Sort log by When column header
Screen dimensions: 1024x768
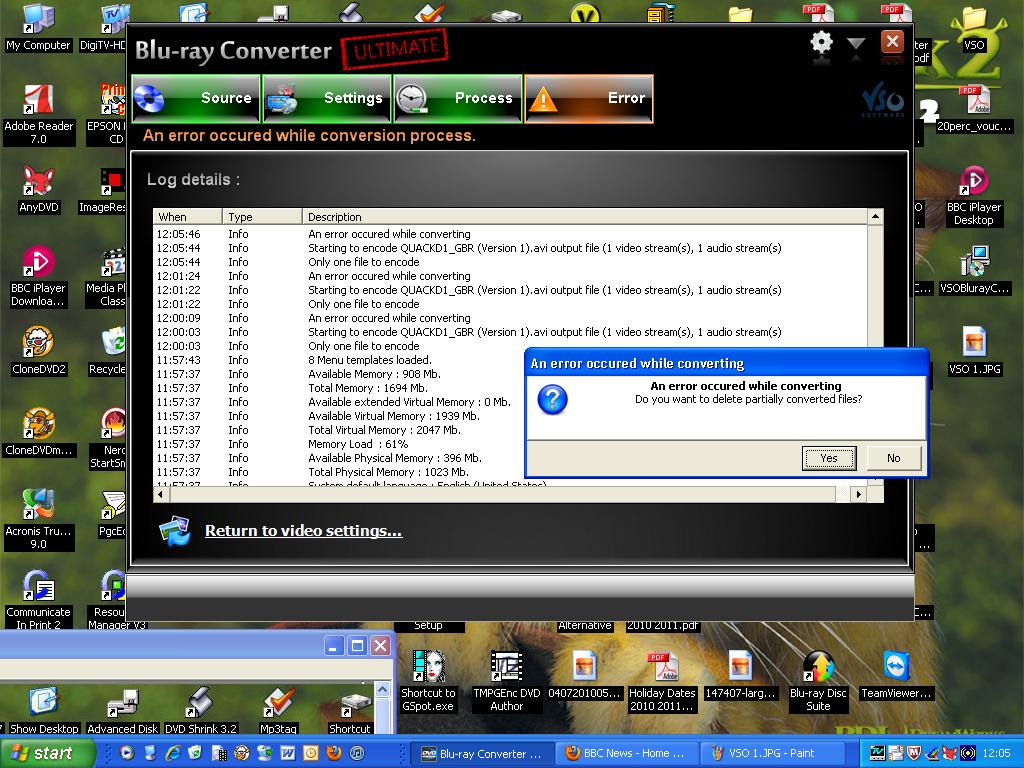[187, 217]
